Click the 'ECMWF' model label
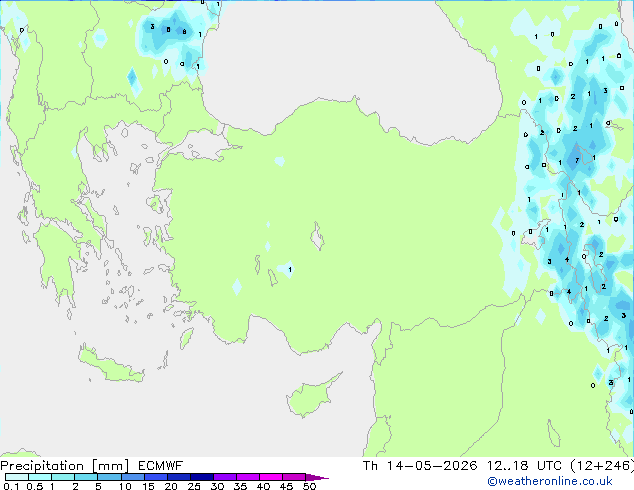The image size is (634, 490). (161, 466)
